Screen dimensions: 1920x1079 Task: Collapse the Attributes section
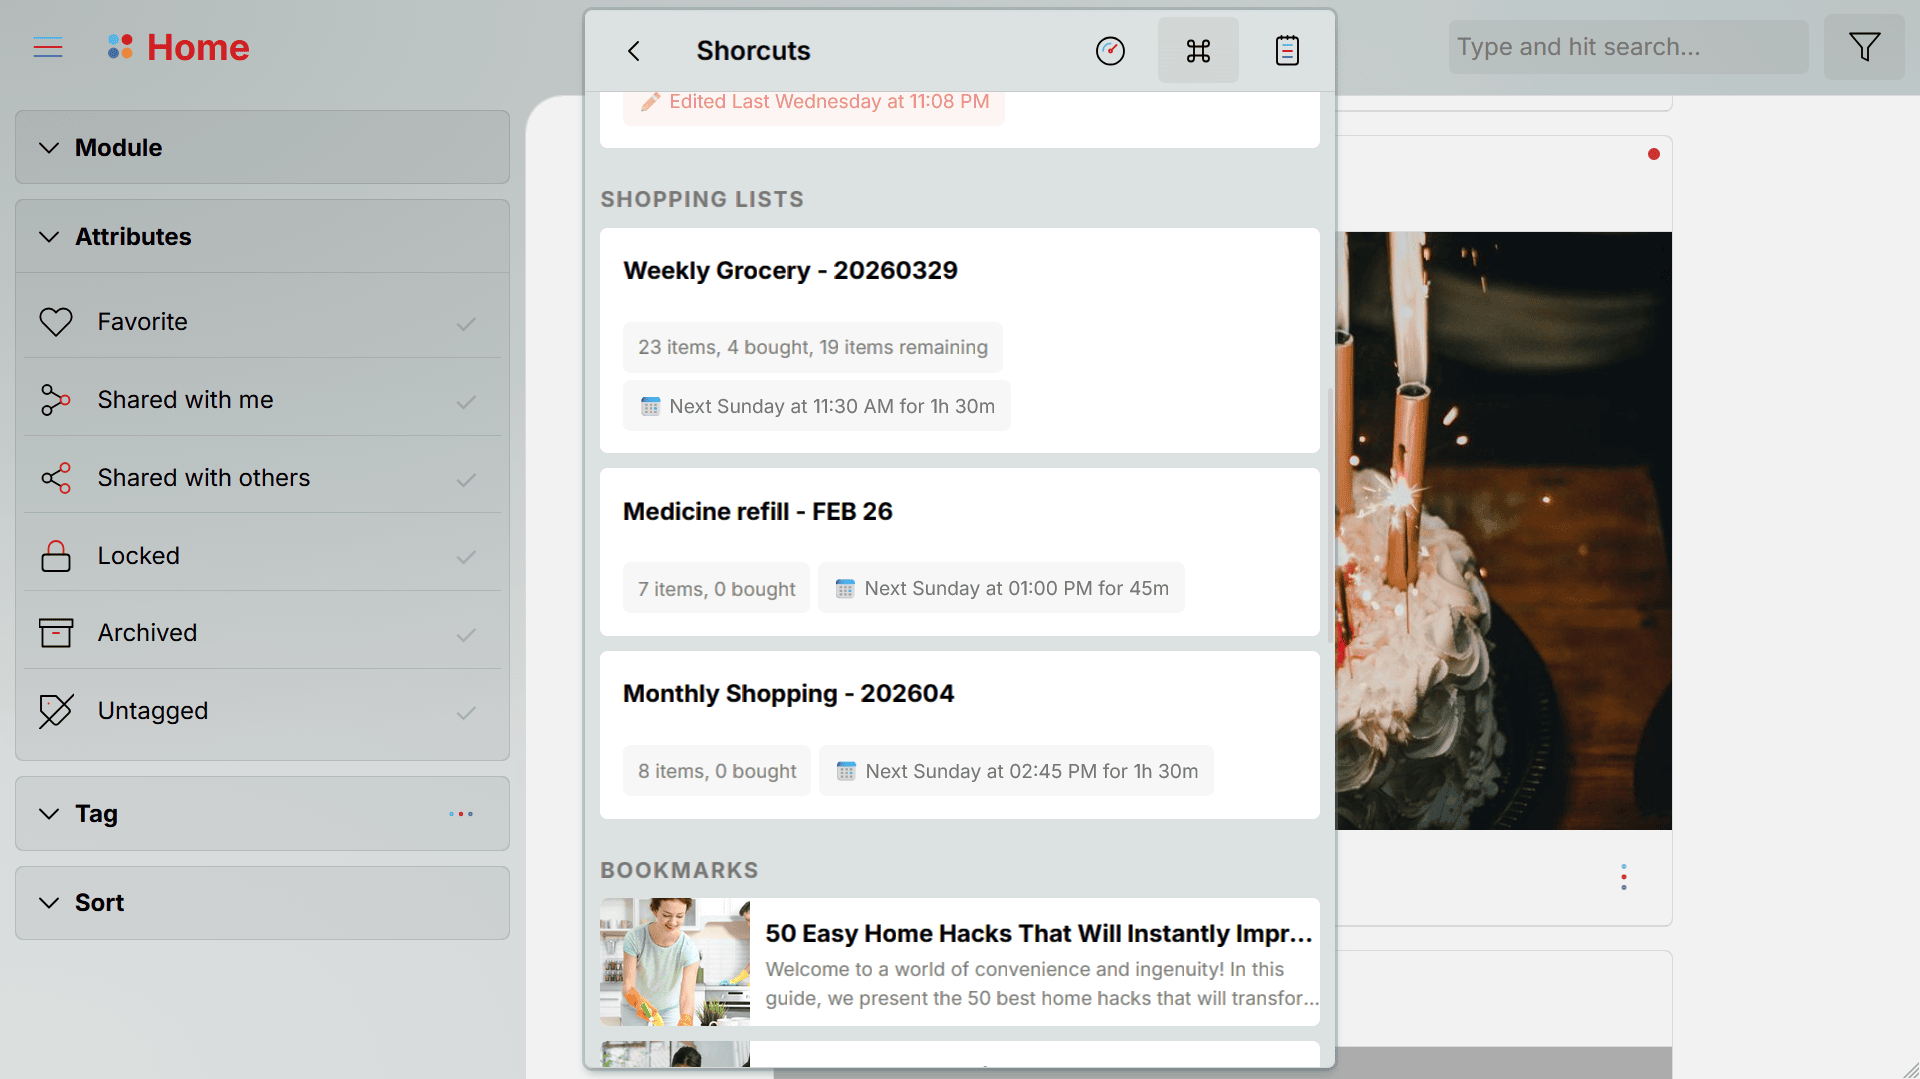[50, 236]
